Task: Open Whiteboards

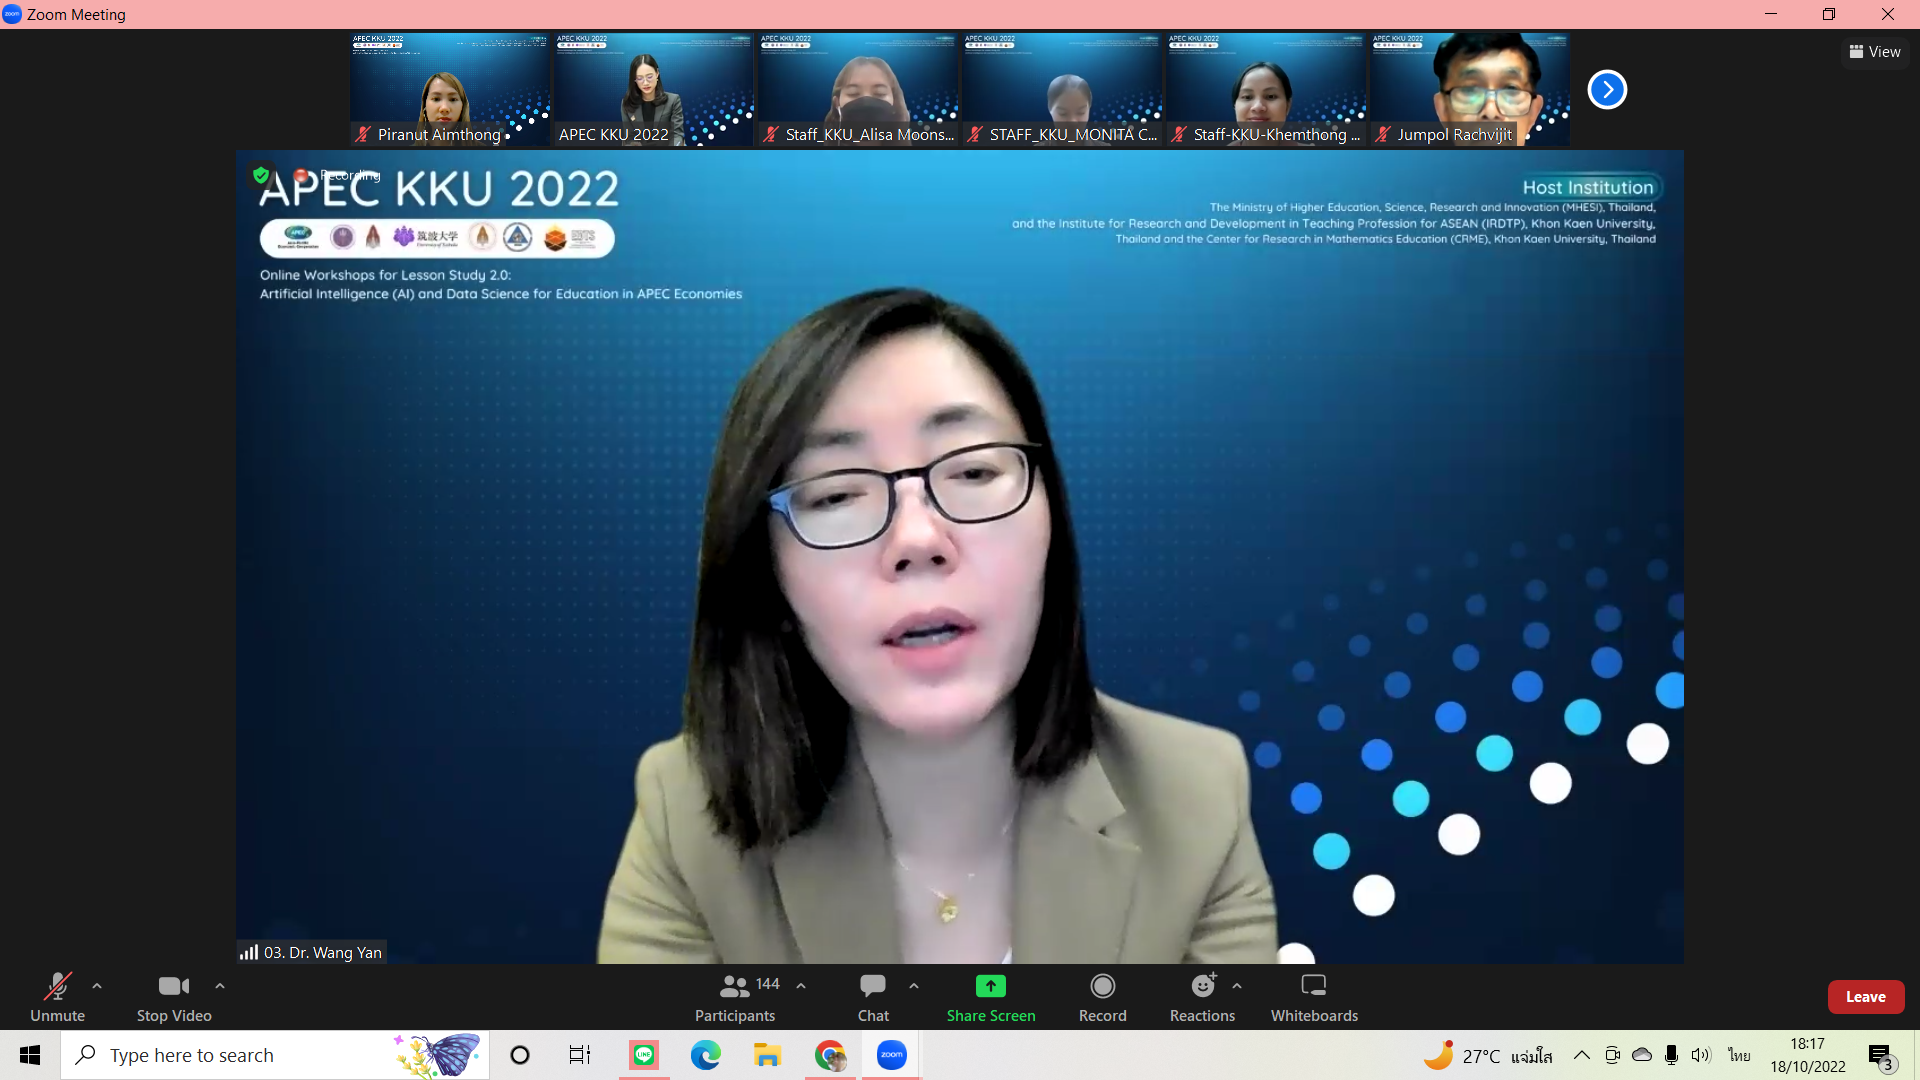Action: click(x=1313, y=998)
